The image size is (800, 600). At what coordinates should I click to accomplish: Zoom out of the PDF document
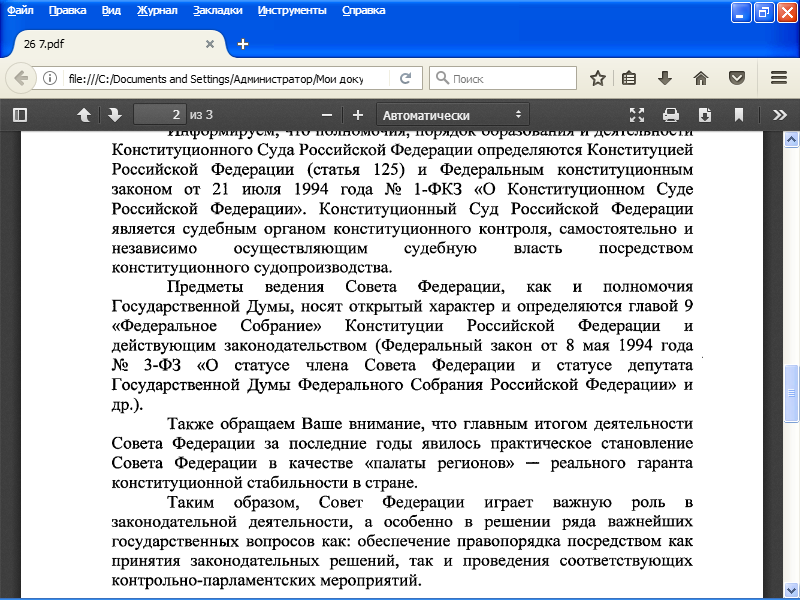(x=327, y=115)
